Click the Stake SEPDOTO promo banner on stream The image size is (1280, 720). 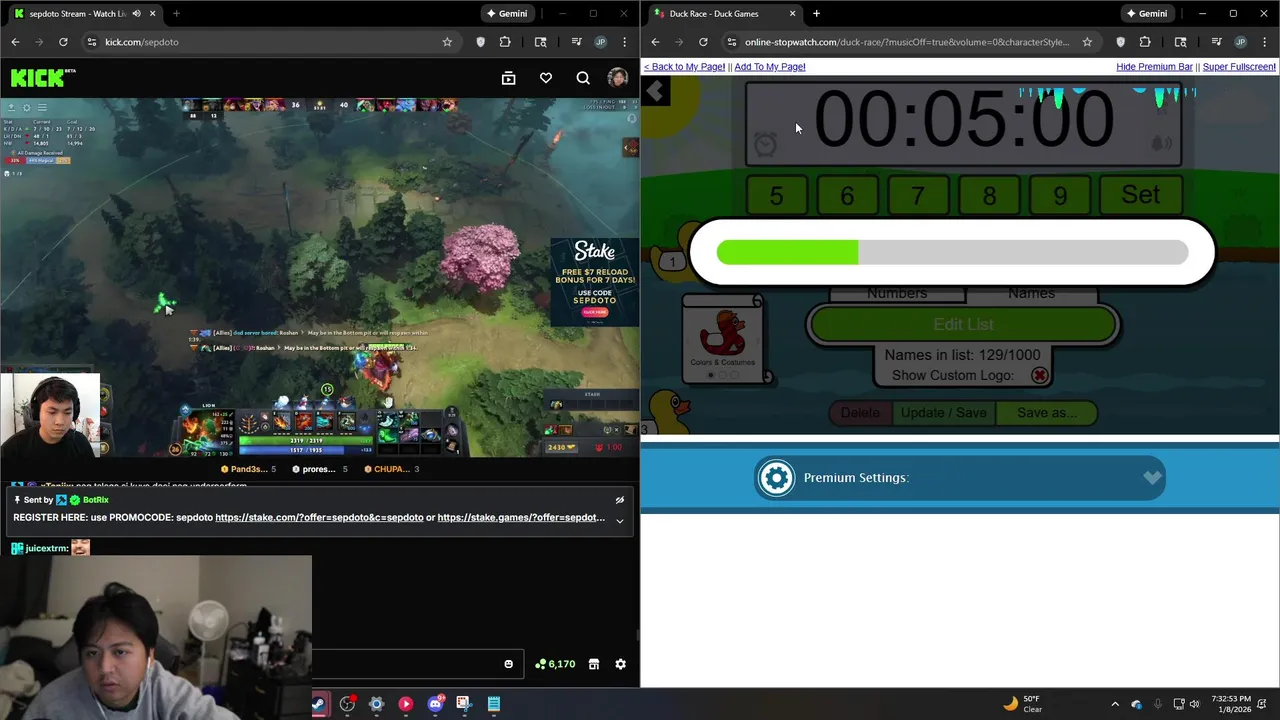pos(594,281)
